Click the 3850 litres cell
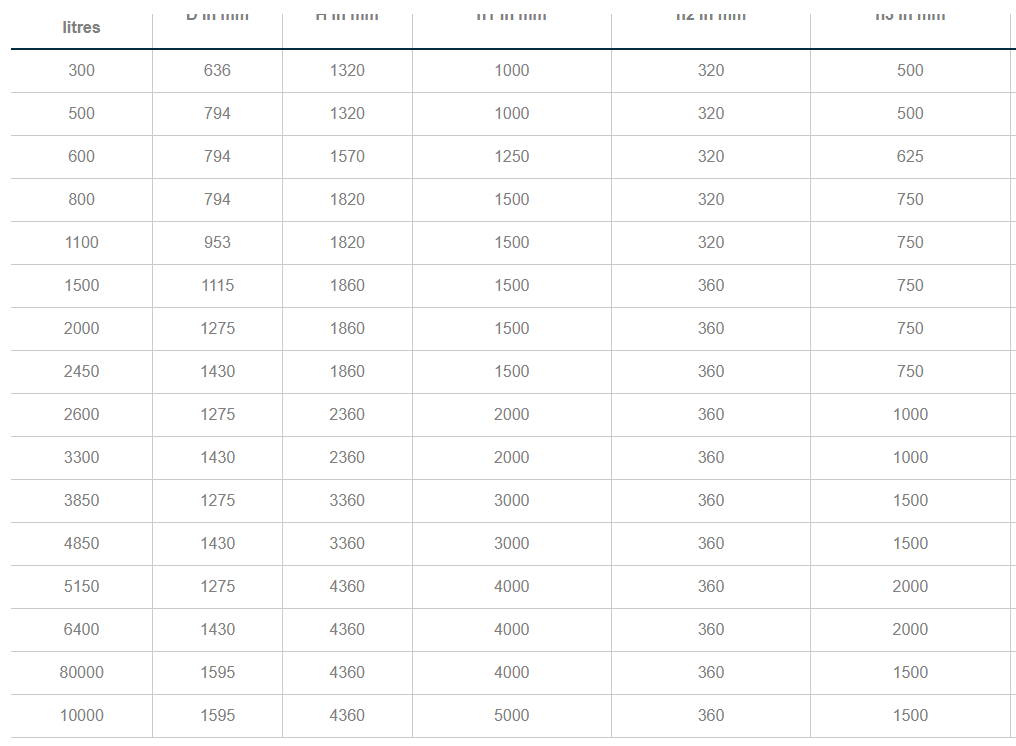The height and width of the screenshot is (746, 1016). coord(81,500)
